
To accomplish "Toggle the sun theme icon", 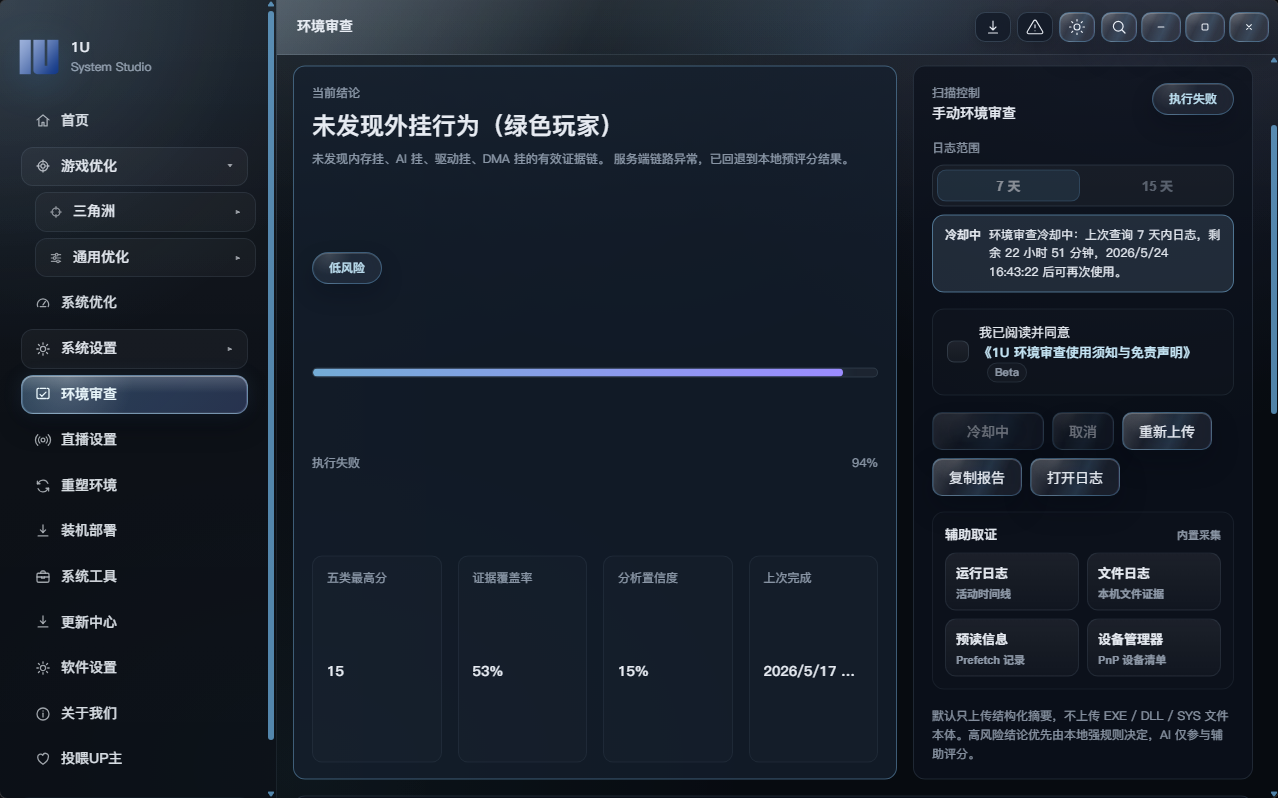I will click(1076, 27).
